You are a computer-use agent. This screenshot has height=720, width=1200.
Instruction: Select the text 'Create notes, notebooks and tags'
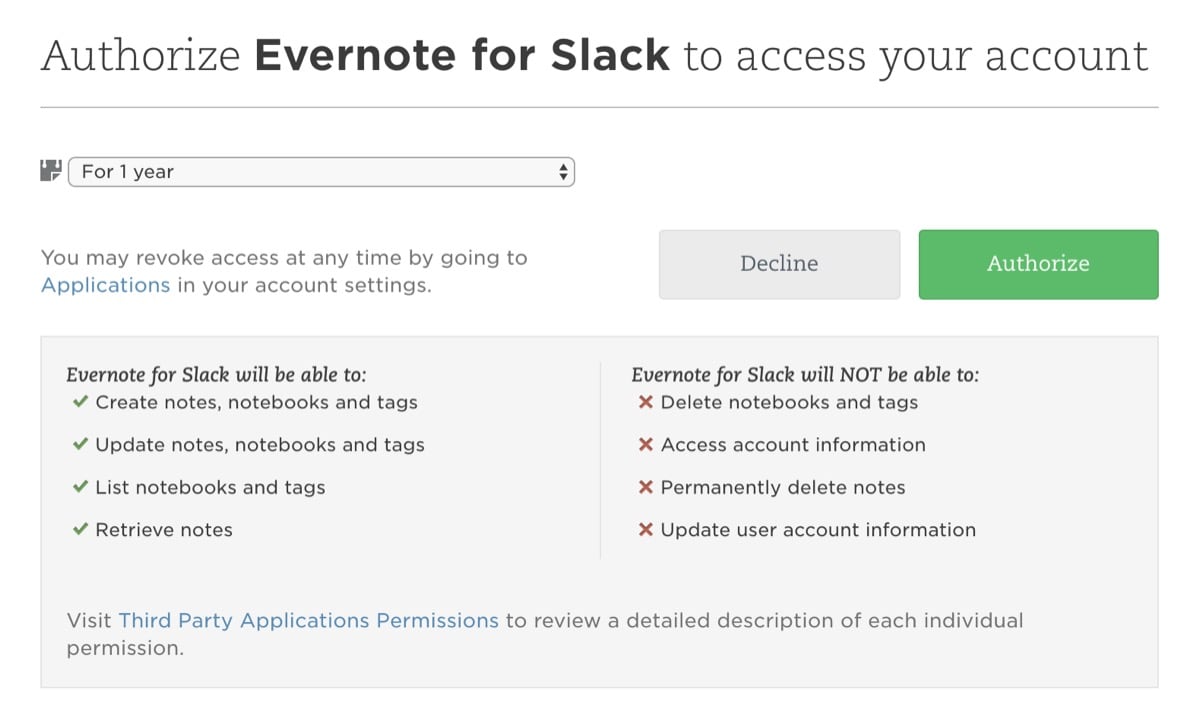click(x=256, y=402)
